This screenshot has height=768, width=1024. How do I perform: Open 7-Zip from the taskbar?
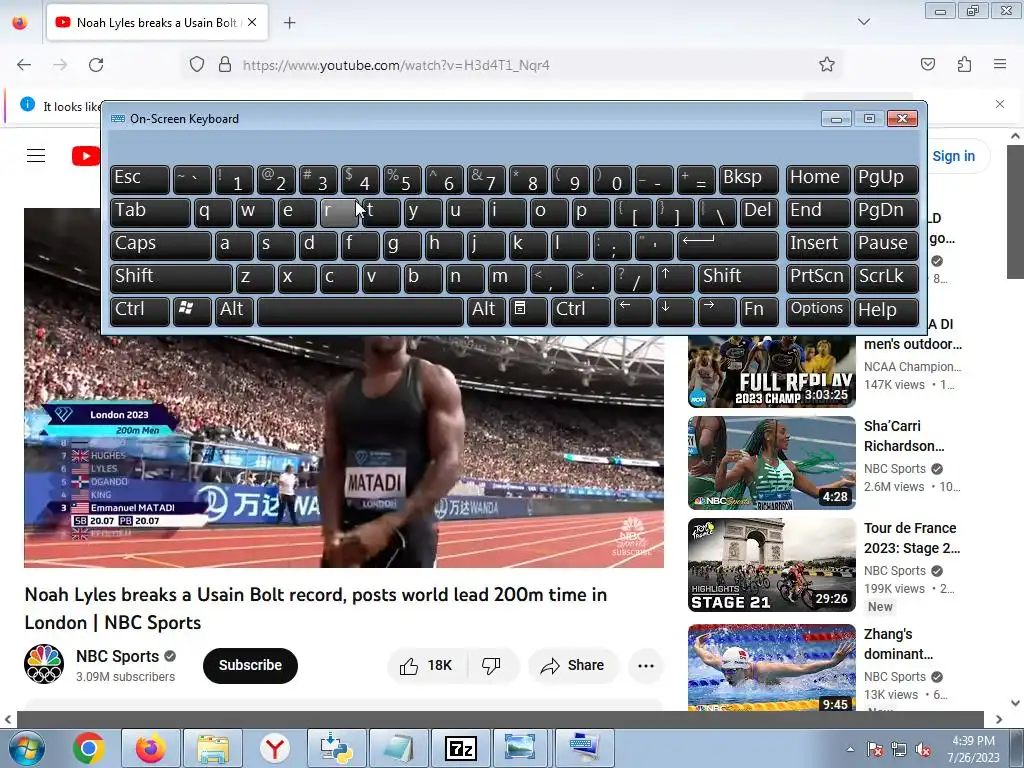pos(460,748)
